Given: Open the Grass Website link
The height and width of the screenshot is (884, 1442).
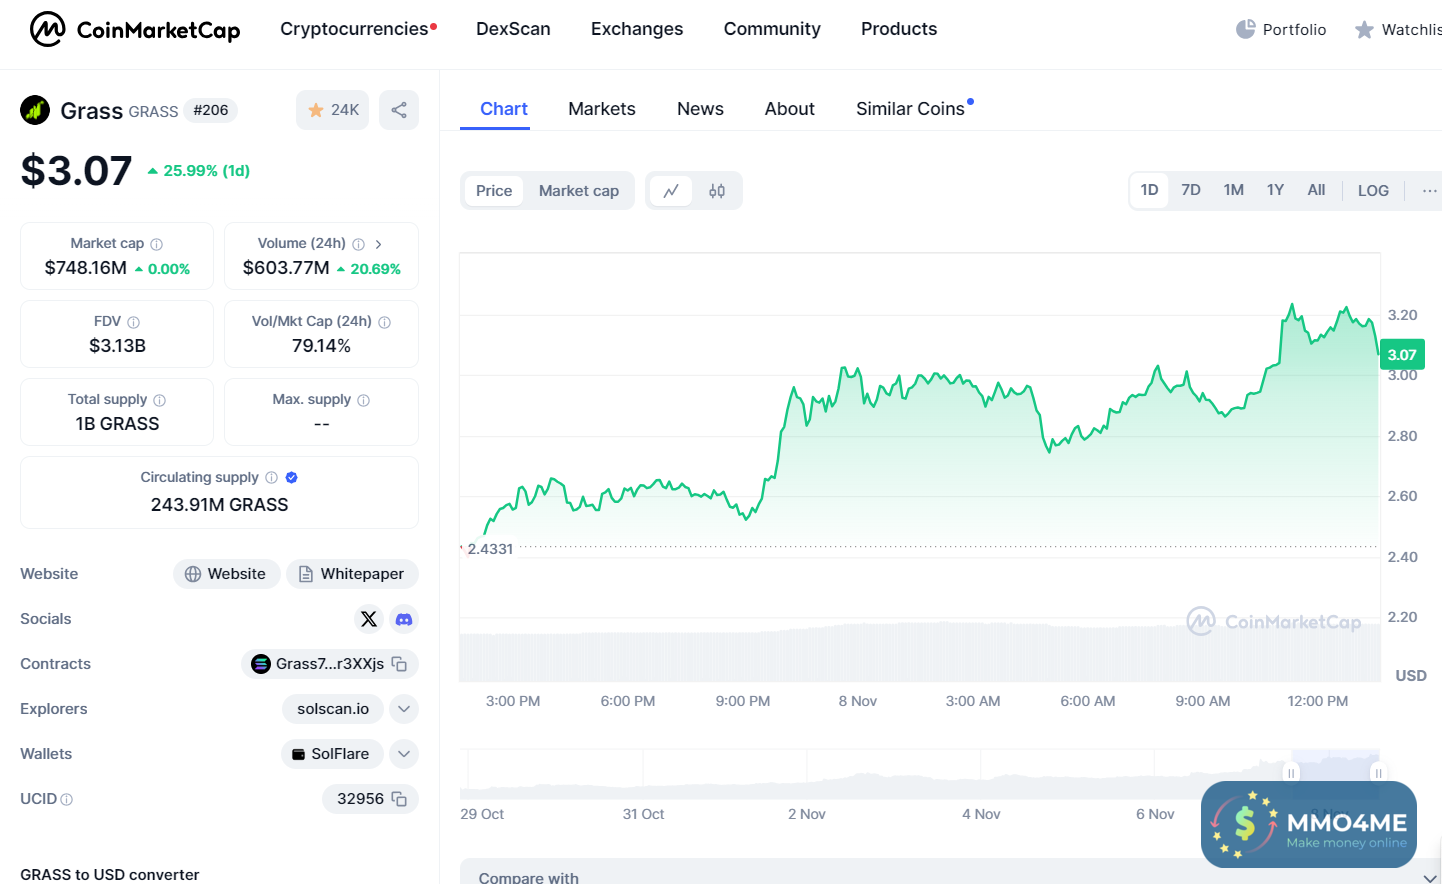Looking at the screenshot, I should (226, 574).
